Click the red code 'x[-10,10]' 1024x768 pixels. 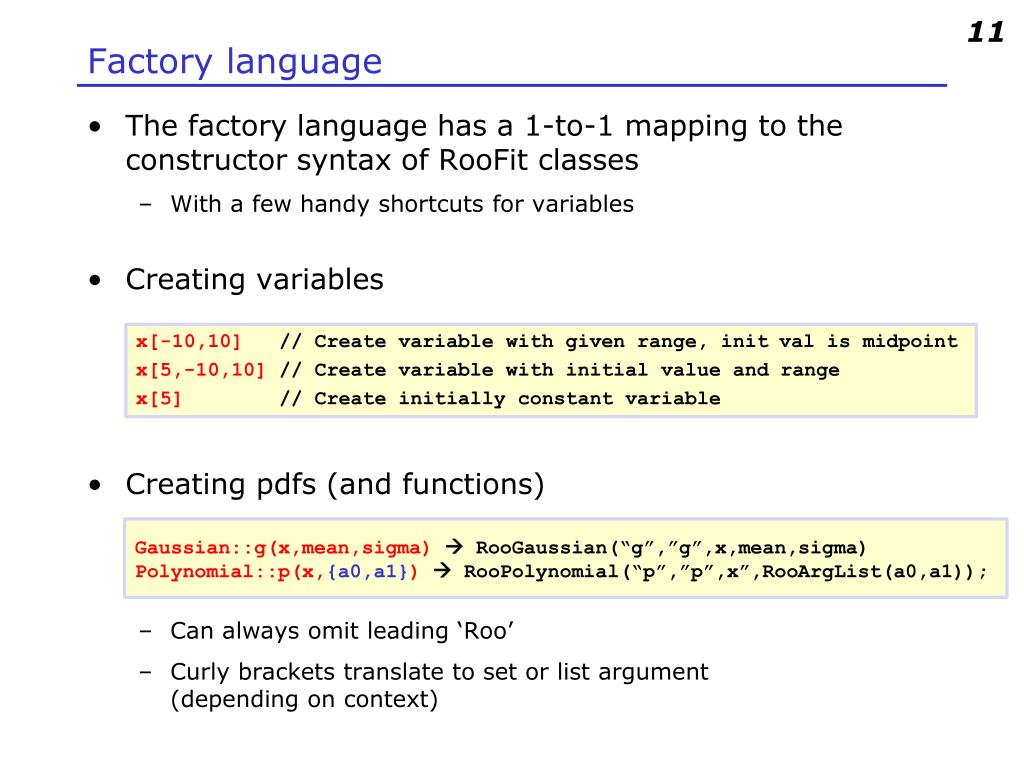(189, 341)
